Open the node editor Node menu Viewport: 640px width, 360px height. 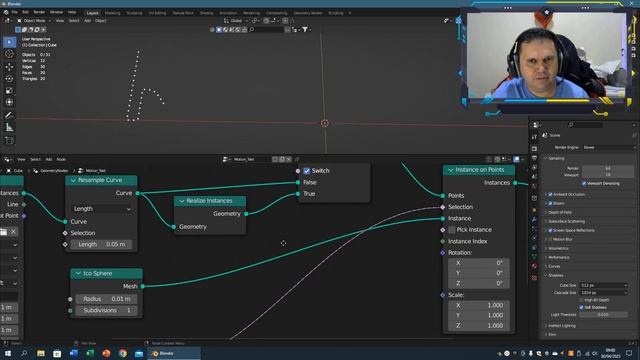(x=61, y=159)
